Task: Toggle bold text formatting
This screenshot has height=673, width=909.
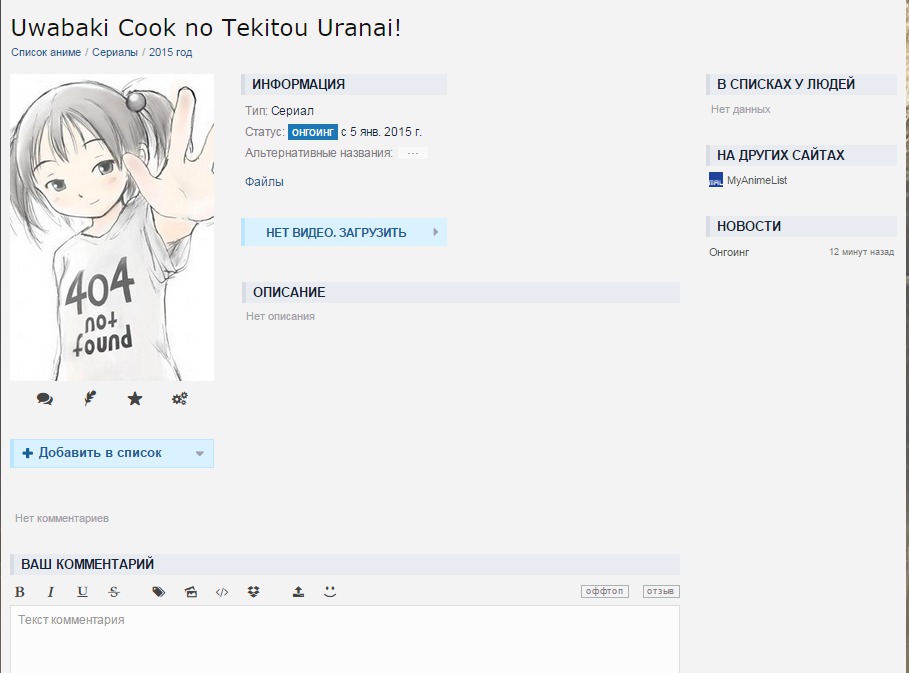Action: (20, 592)
